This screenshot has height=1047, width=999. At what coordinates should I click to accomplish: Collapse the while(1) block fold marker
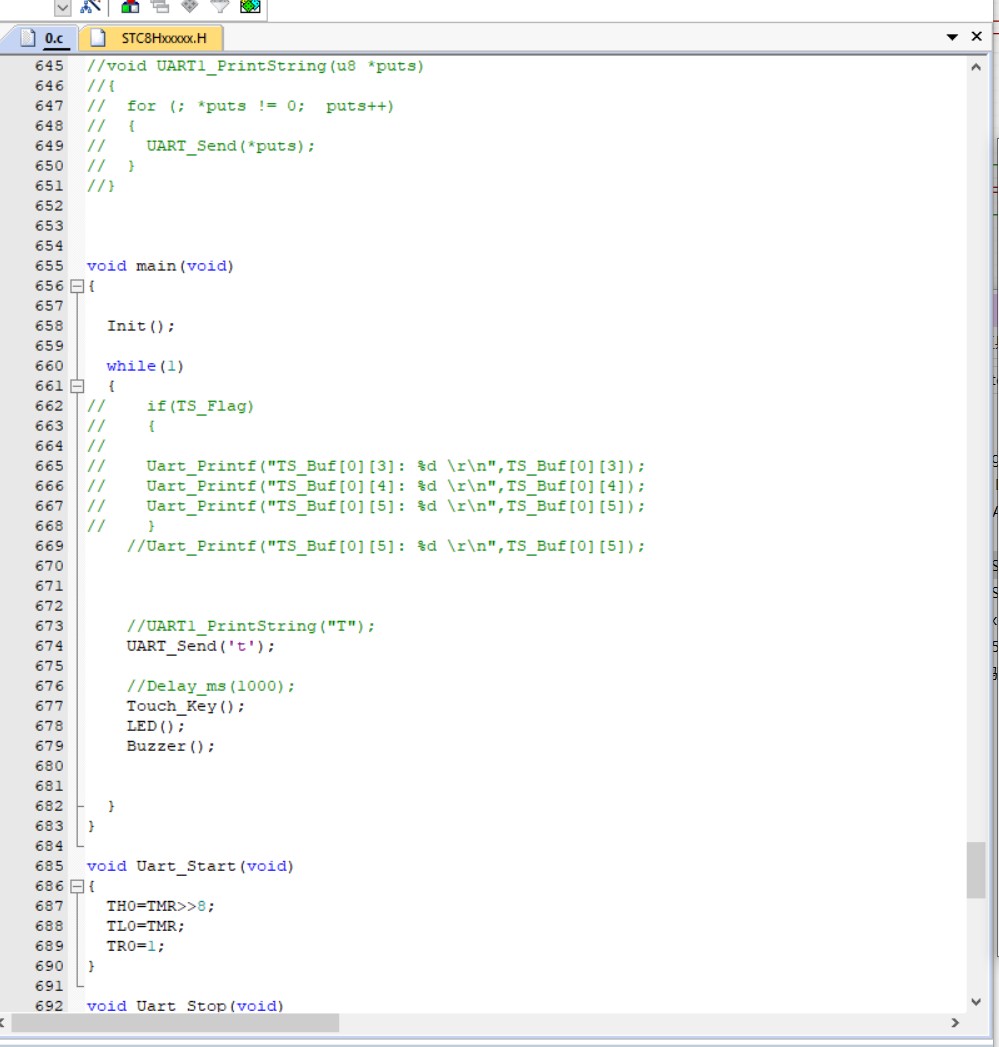(x=77, y=386)
